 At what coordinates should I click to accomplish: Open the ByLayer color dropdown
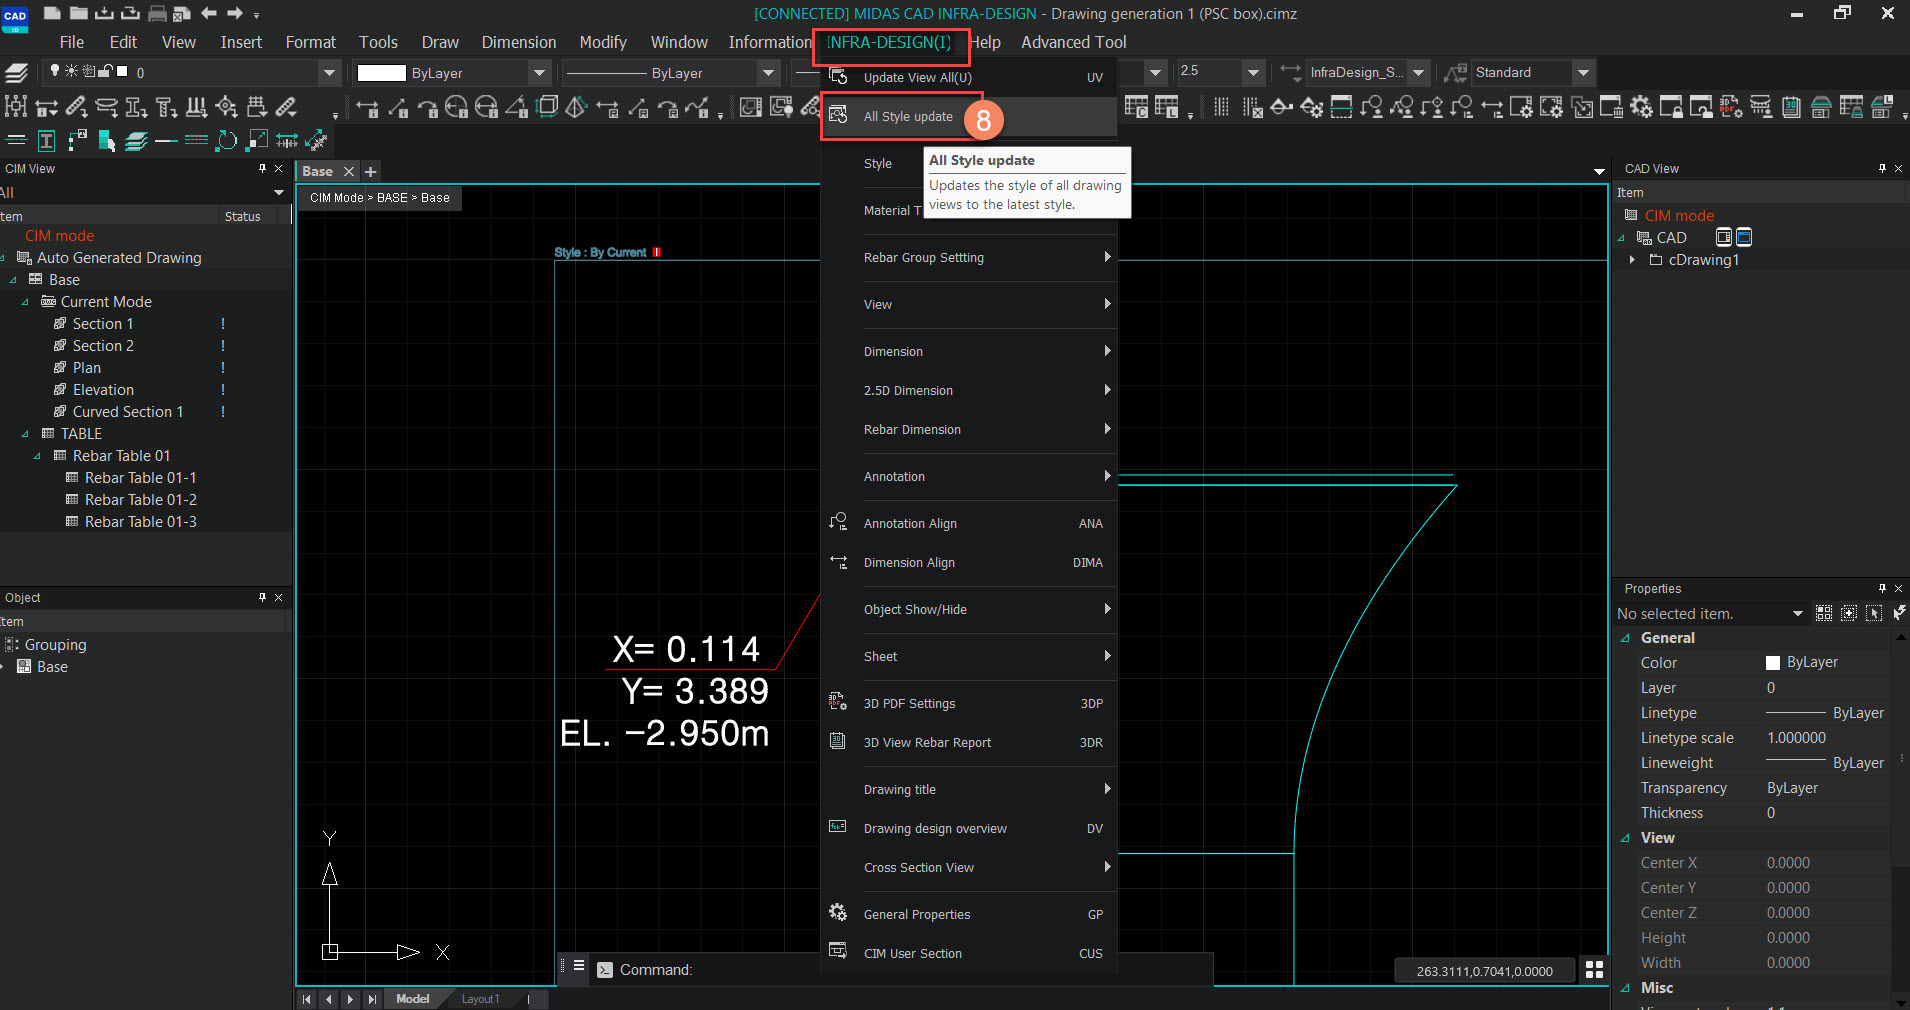pyautogui.click(x=540, y=72)
